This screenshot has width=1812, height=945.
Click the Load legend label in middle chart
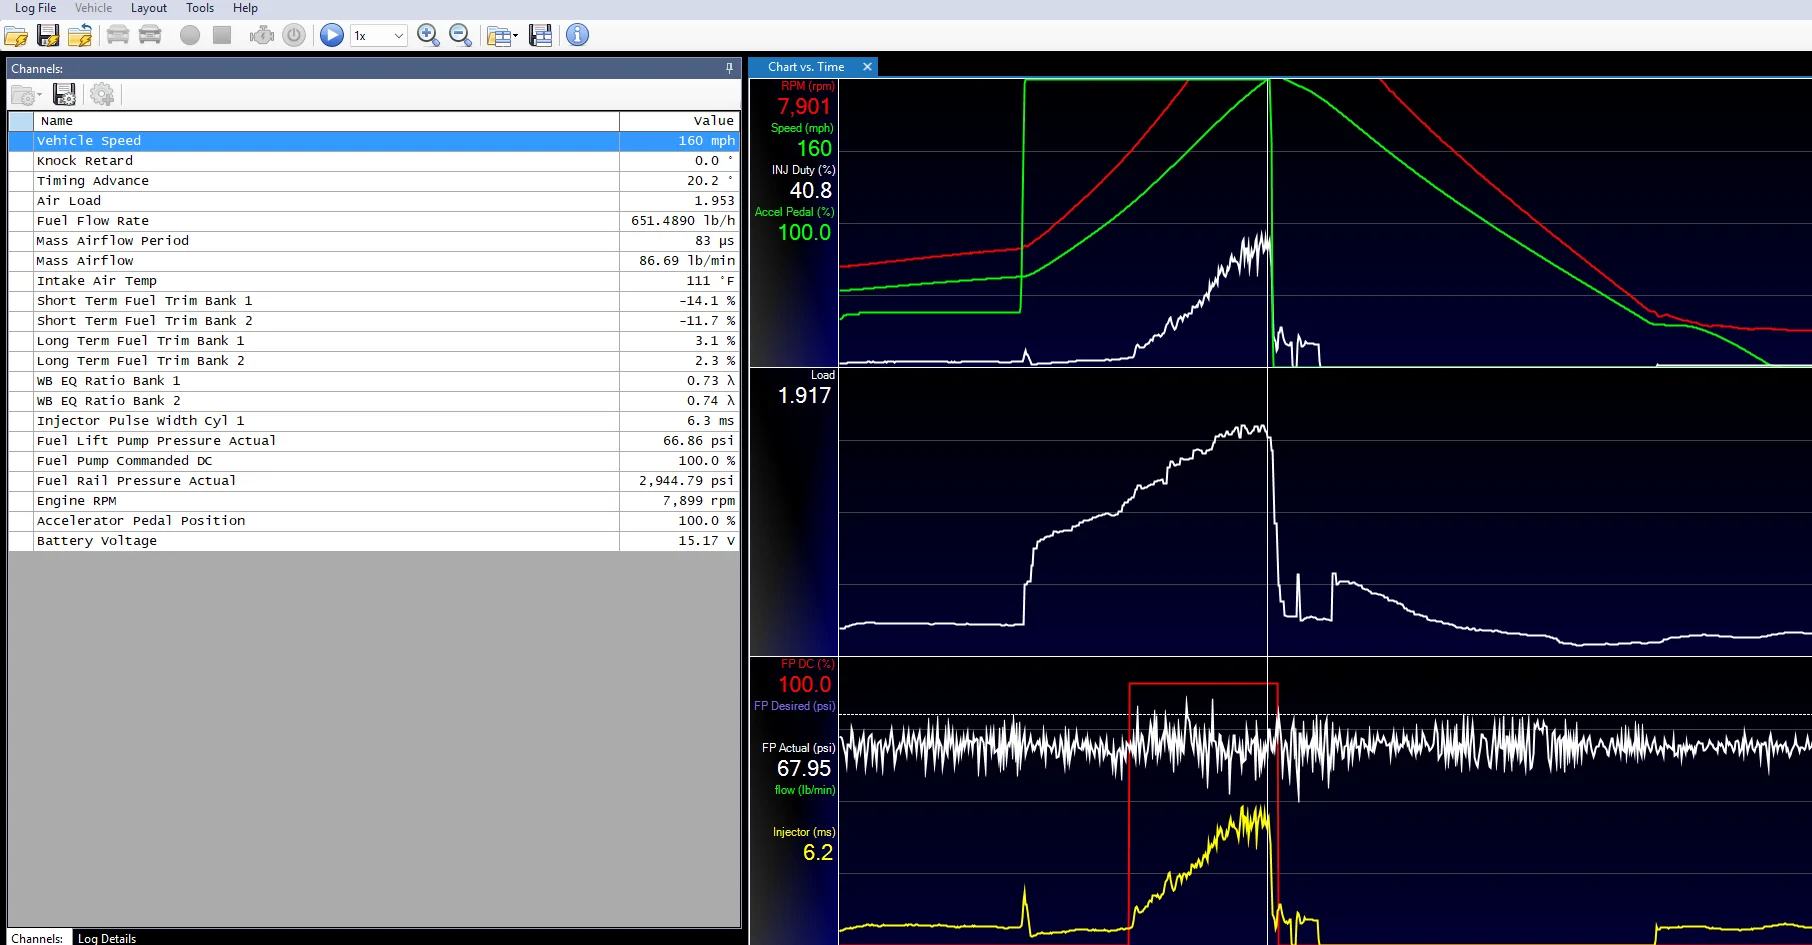pos(823,375)
